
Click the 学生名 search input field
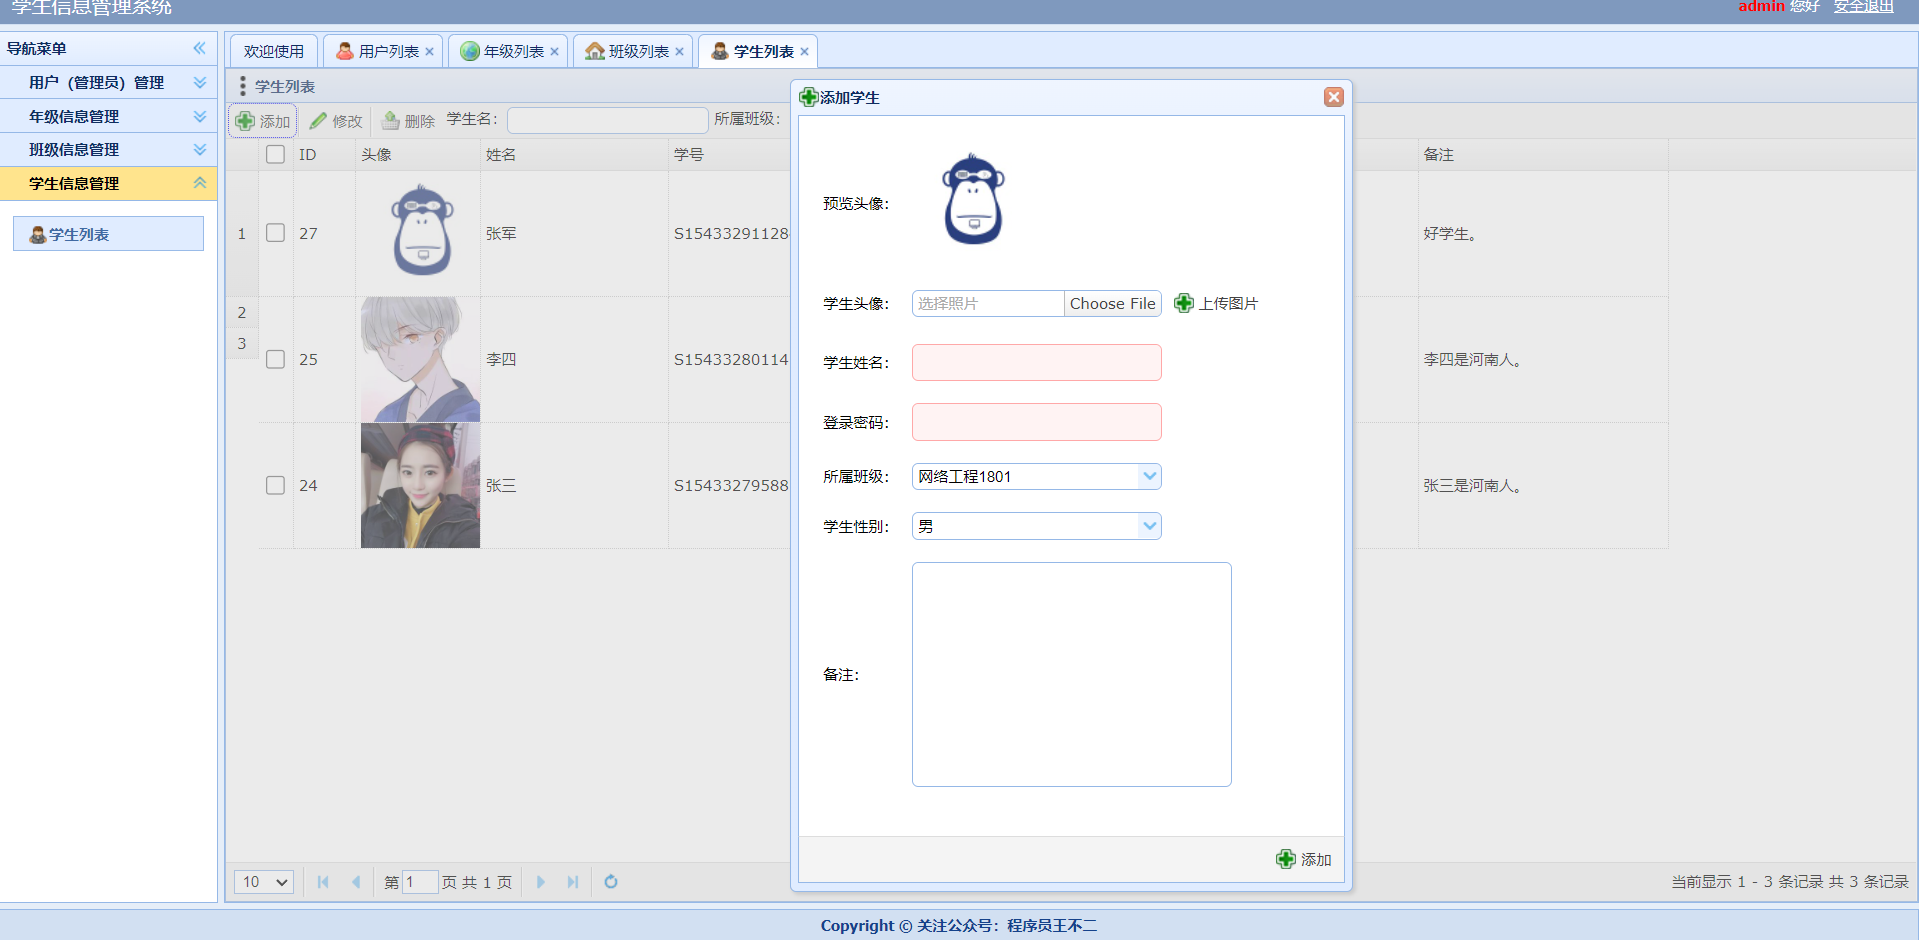pos(607,120)
